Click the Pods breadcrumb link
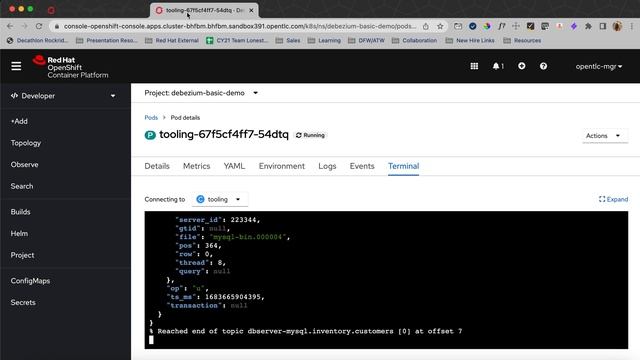The image size is (640, 360). pos(151,118)
